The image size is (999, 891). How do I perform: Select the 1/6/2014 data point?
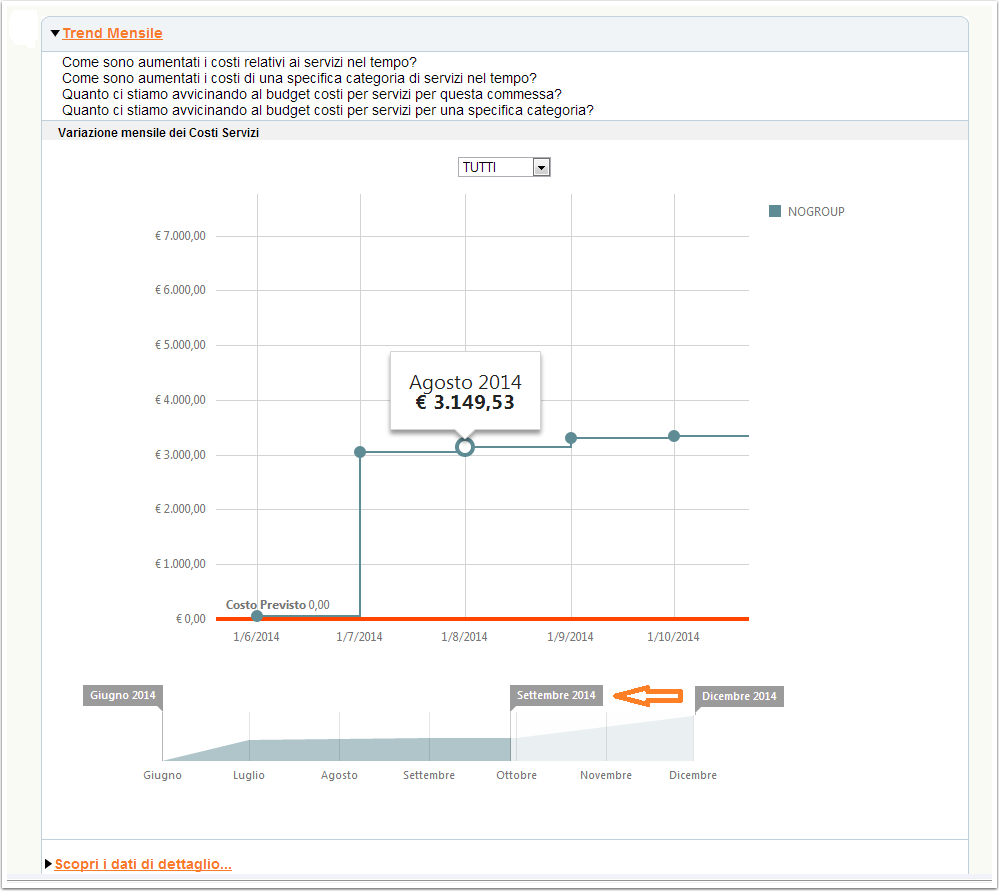click(257, 616)
